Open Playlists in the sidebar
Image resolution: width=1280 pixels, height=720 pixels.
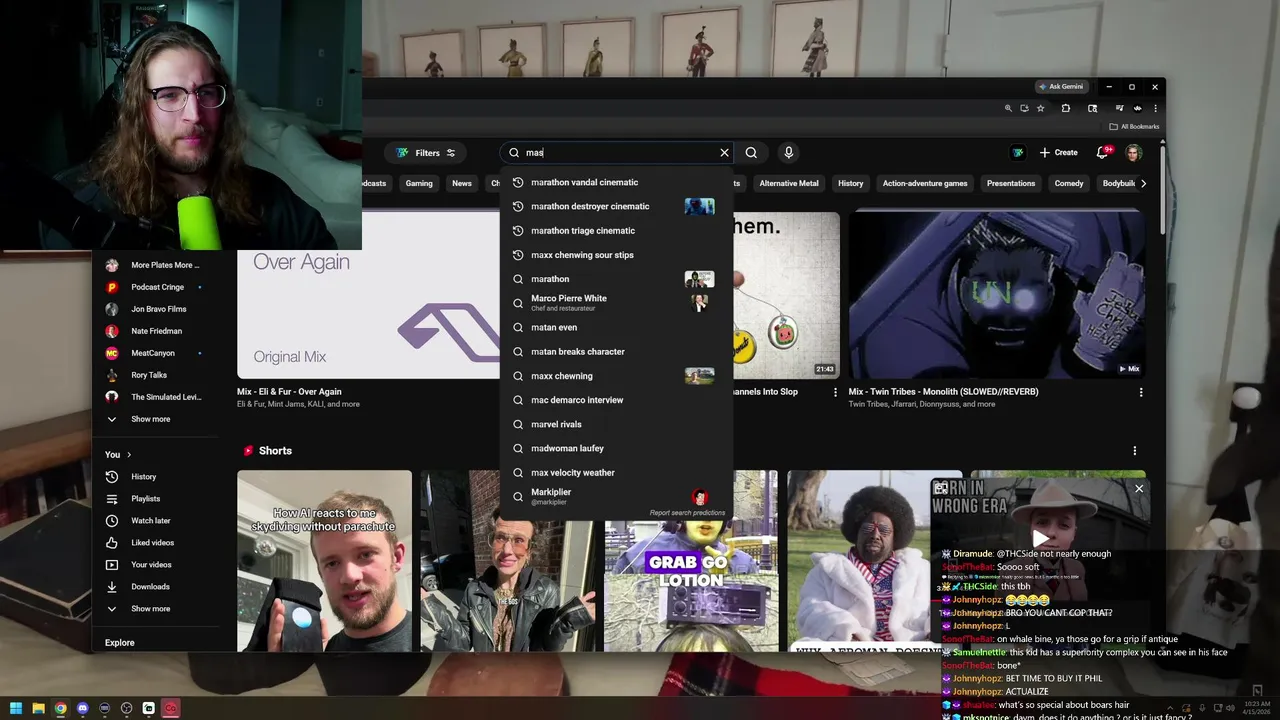click(155, 499)
